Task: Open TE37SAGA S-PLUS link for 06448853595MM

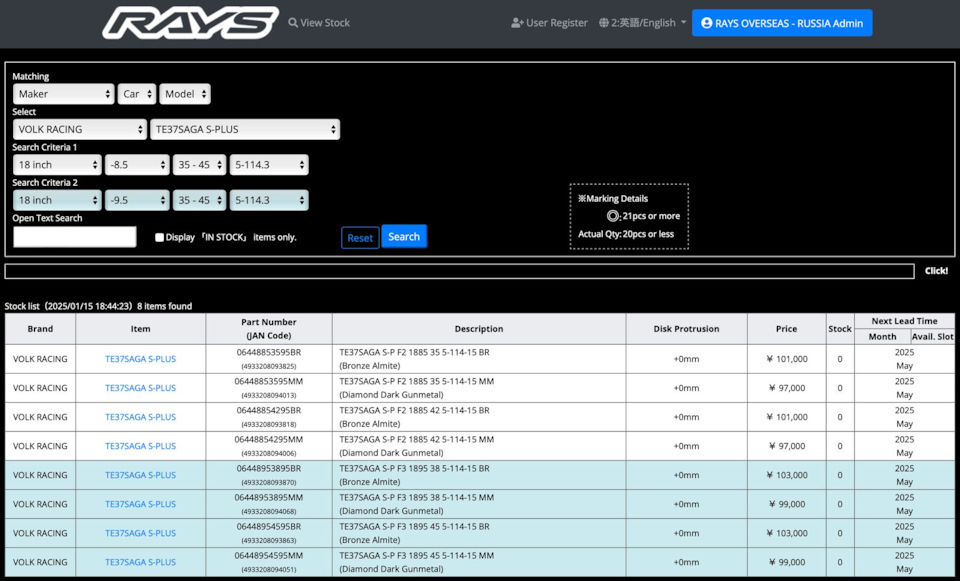Action: point(140,388)
